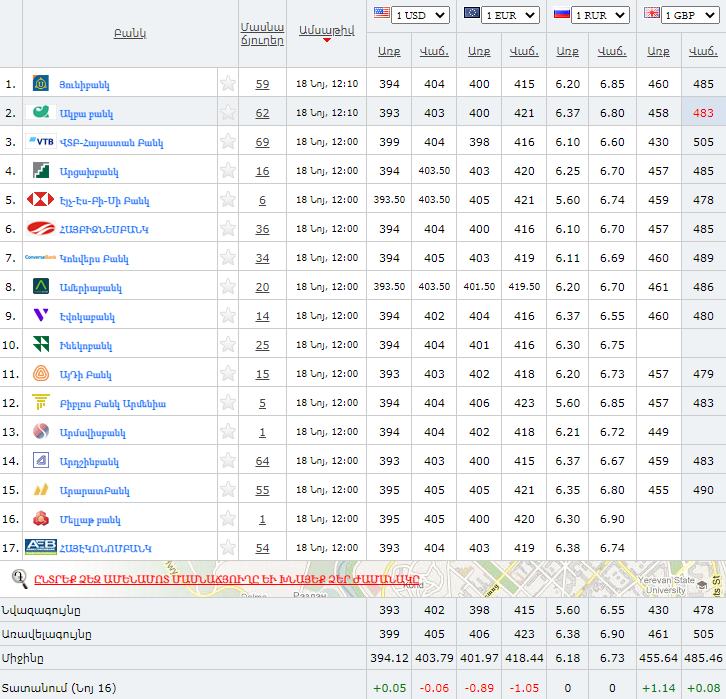
Task: Click the orange ID Bank logo in row 11
Action: pyautogui.click(x=41, y=374)
